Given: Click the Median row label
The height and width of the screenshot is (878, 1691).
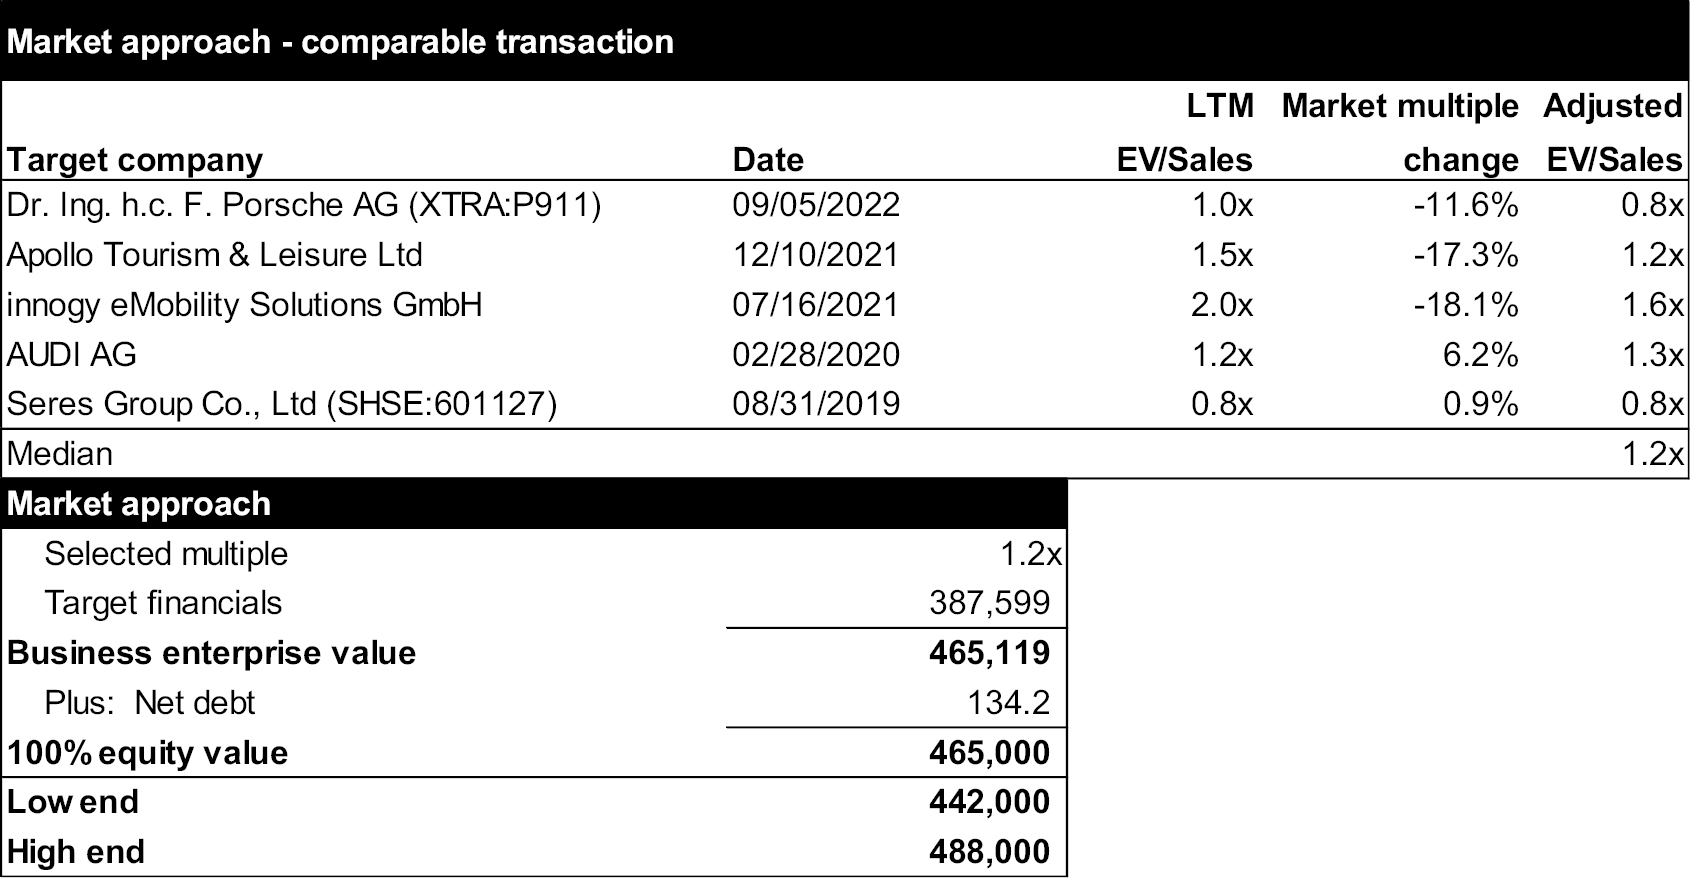Looking at the screenshot, I should (59, 454).
